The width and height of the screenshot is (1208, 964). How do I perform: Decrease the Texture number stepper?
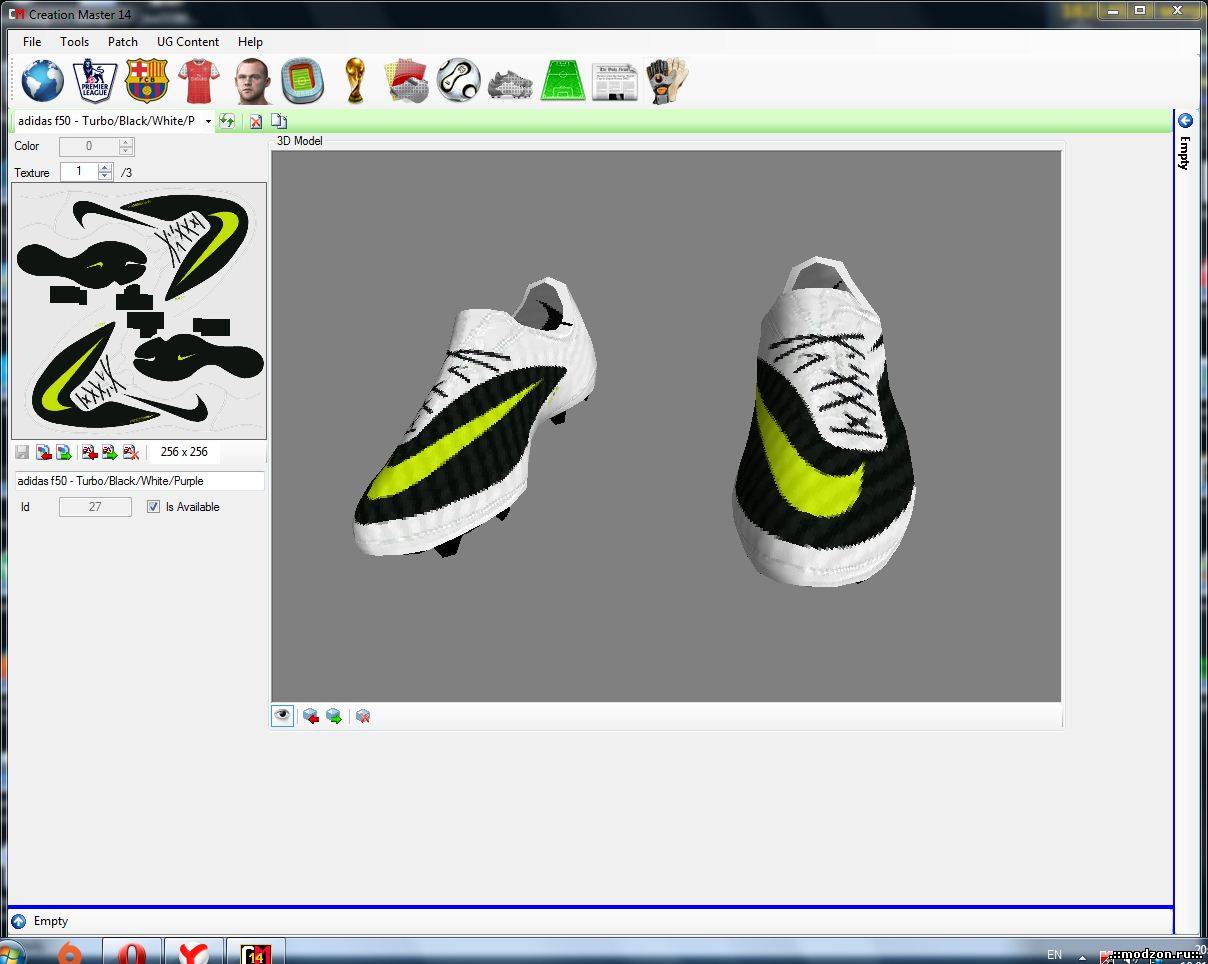105,176
